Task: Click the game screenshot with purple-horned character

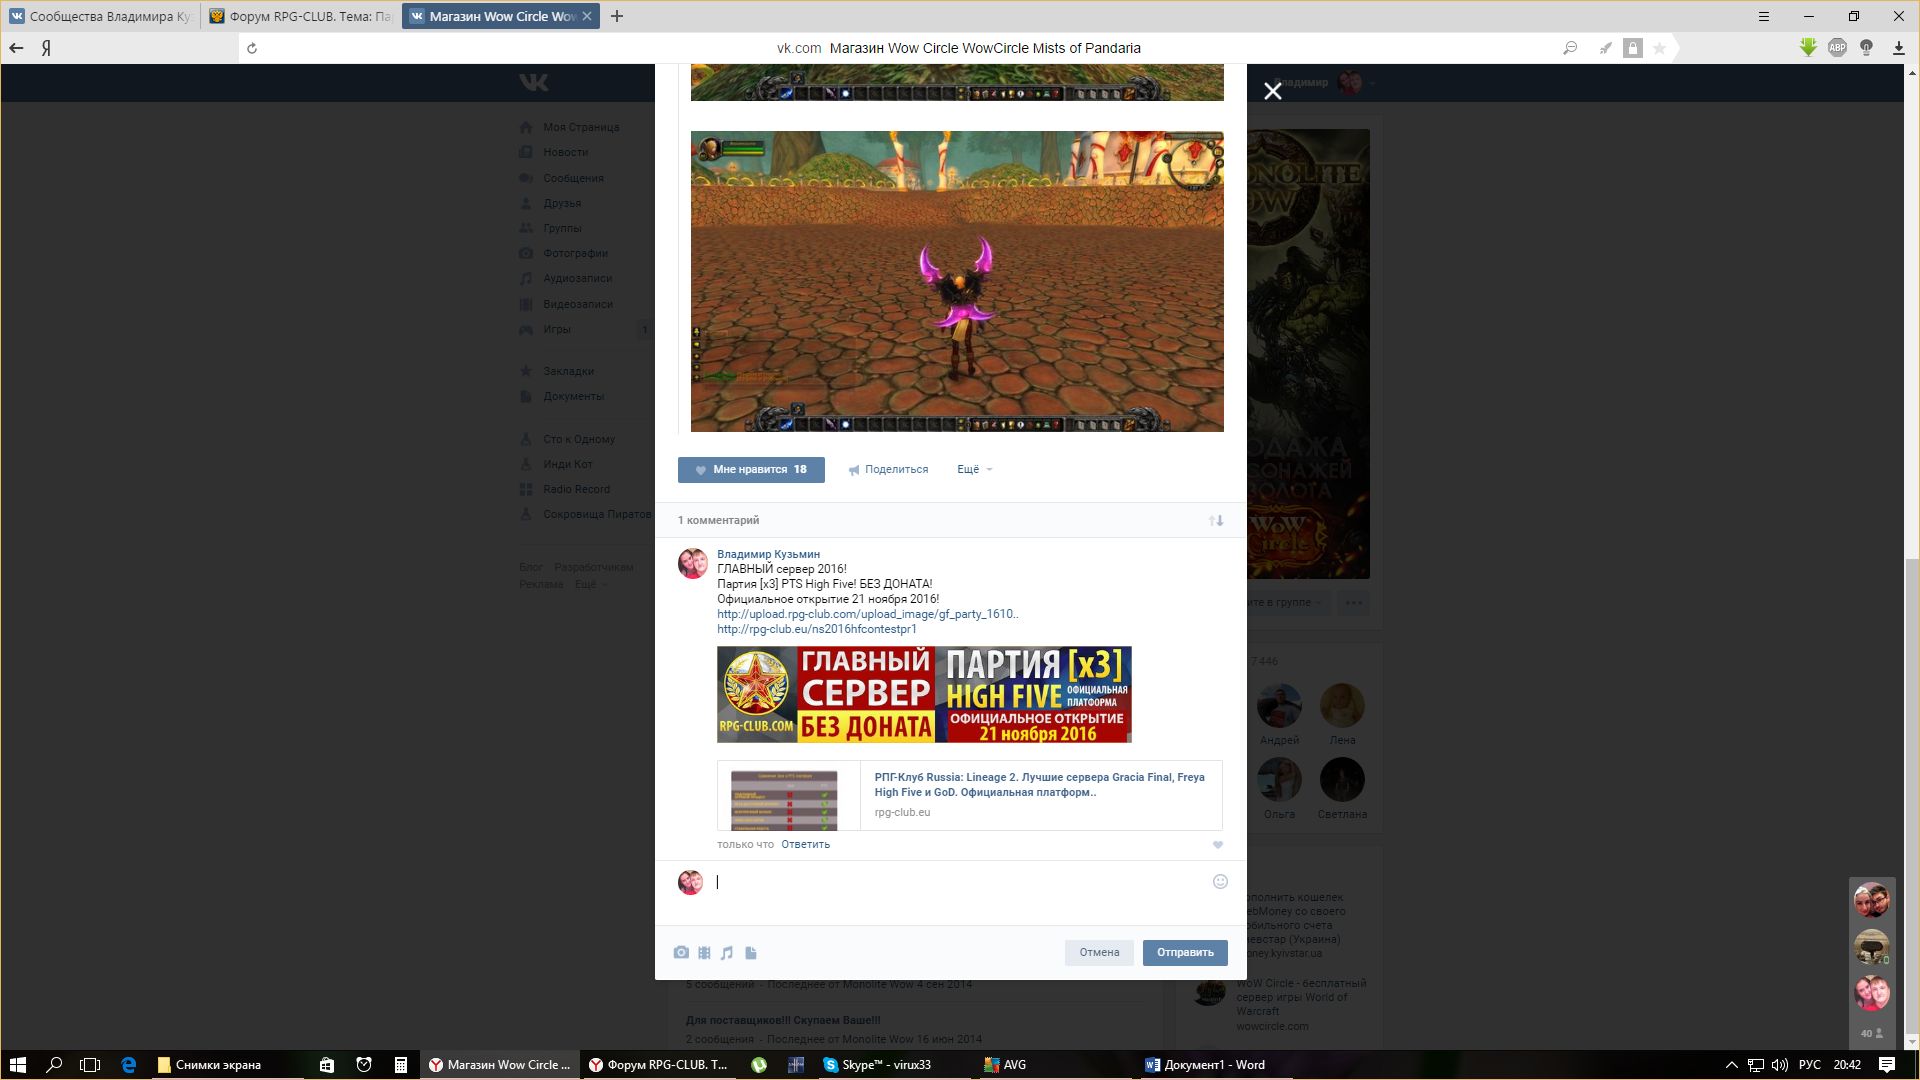Action: (x=957, y=281)
